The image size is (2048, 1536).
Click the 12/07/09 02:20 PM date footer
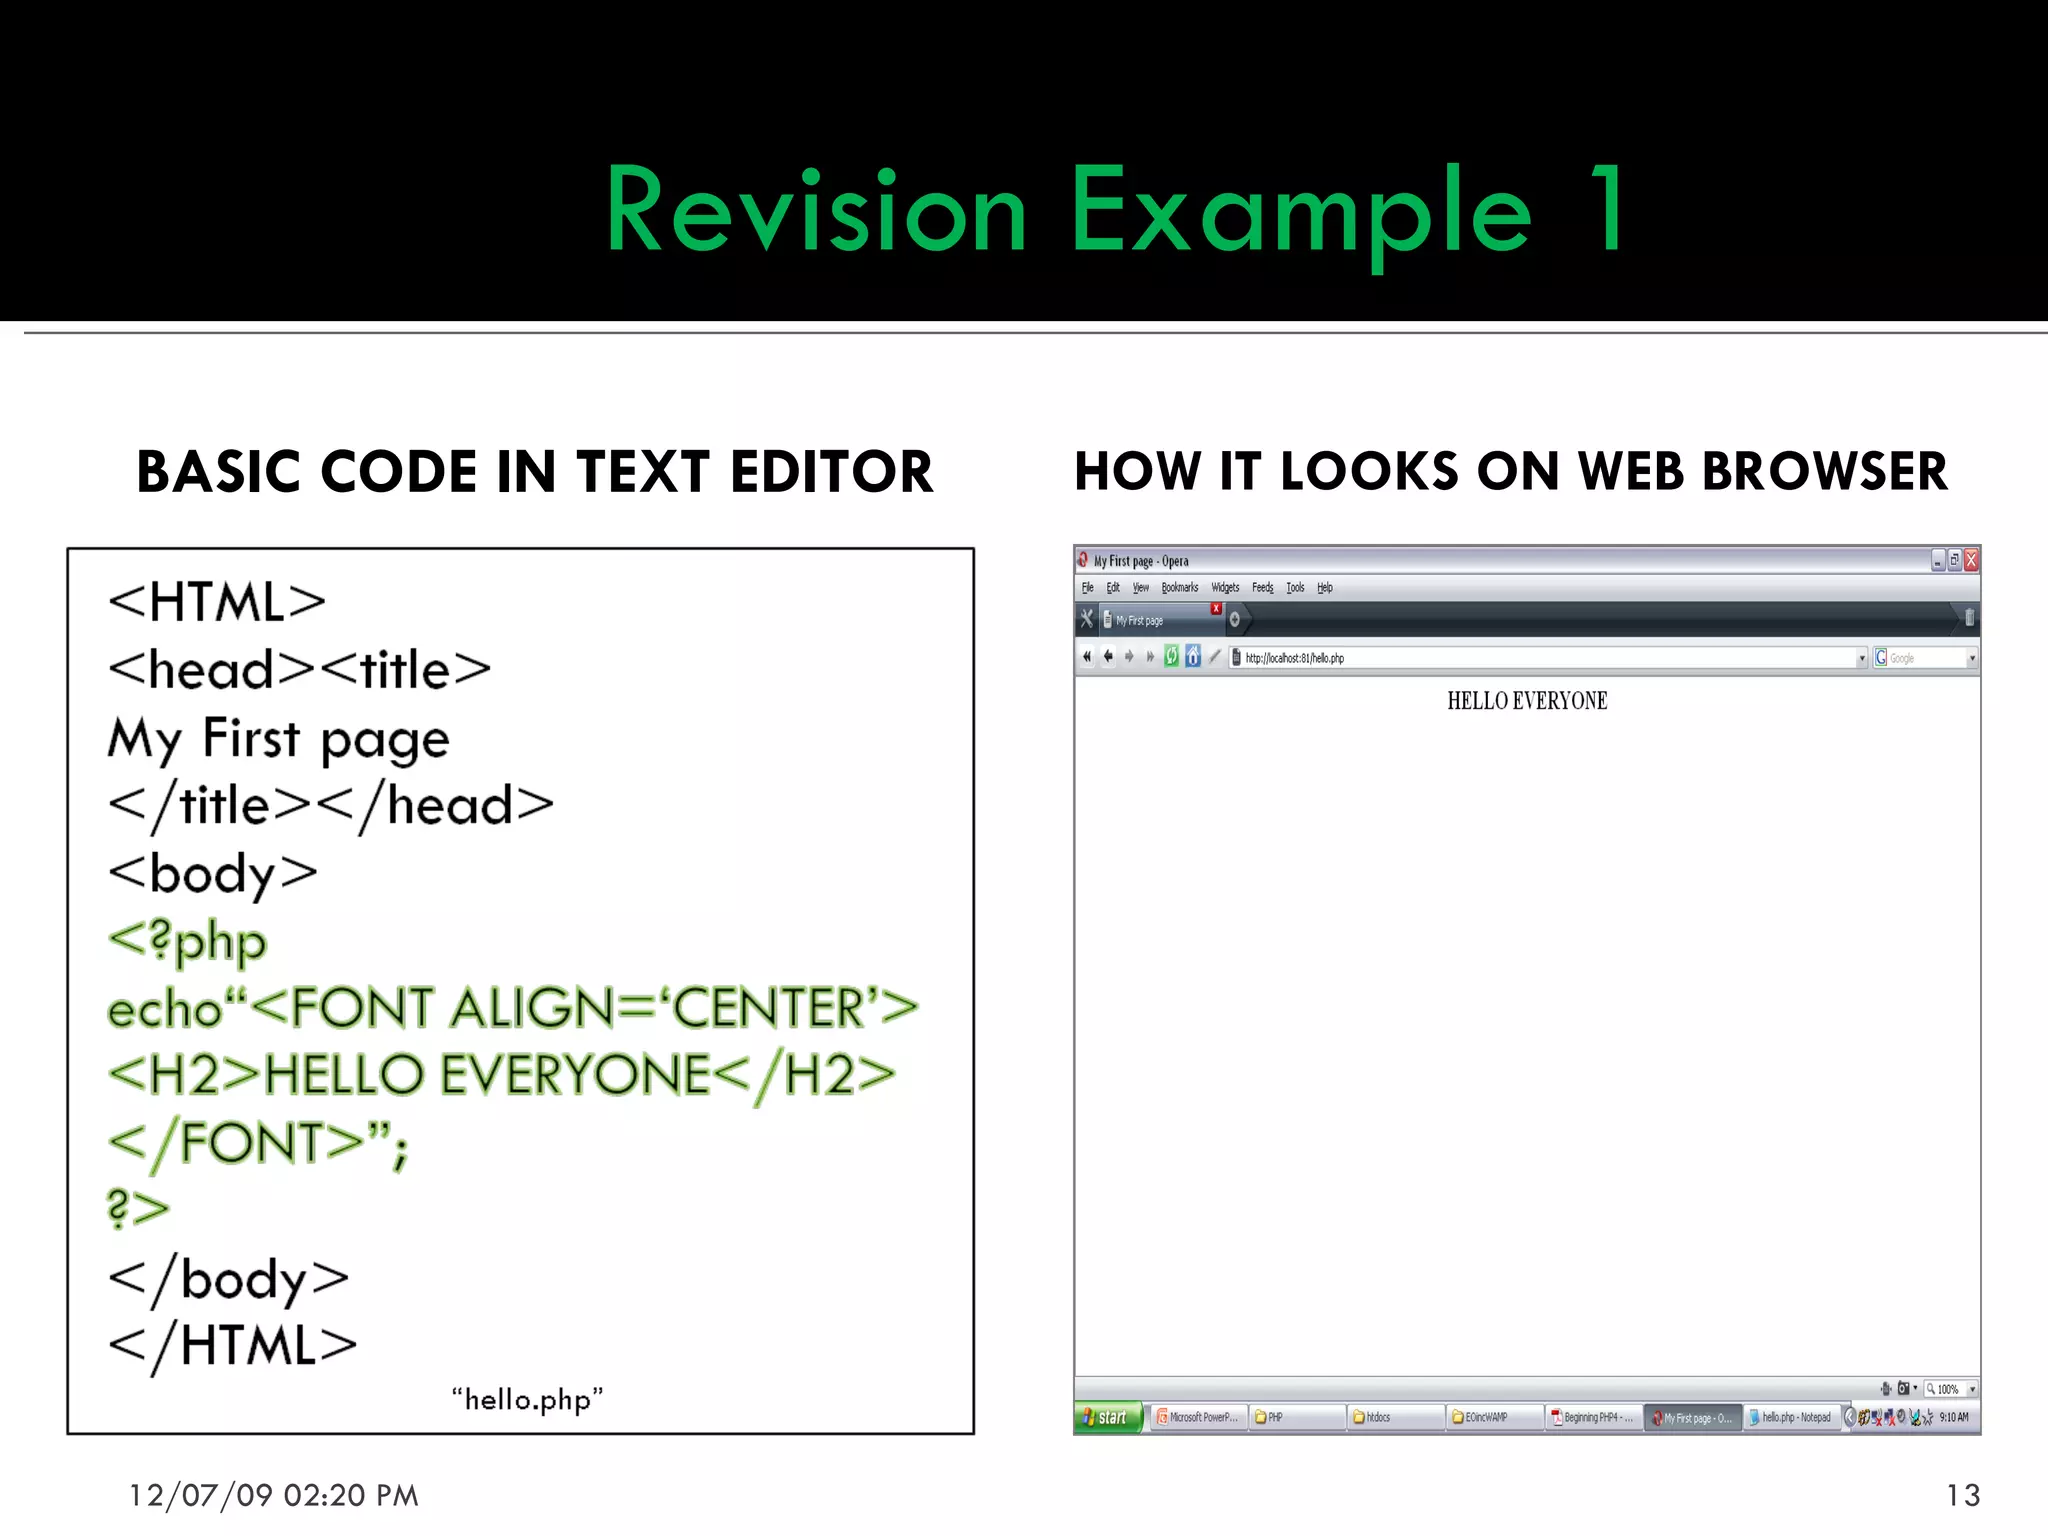[274, 1495]
